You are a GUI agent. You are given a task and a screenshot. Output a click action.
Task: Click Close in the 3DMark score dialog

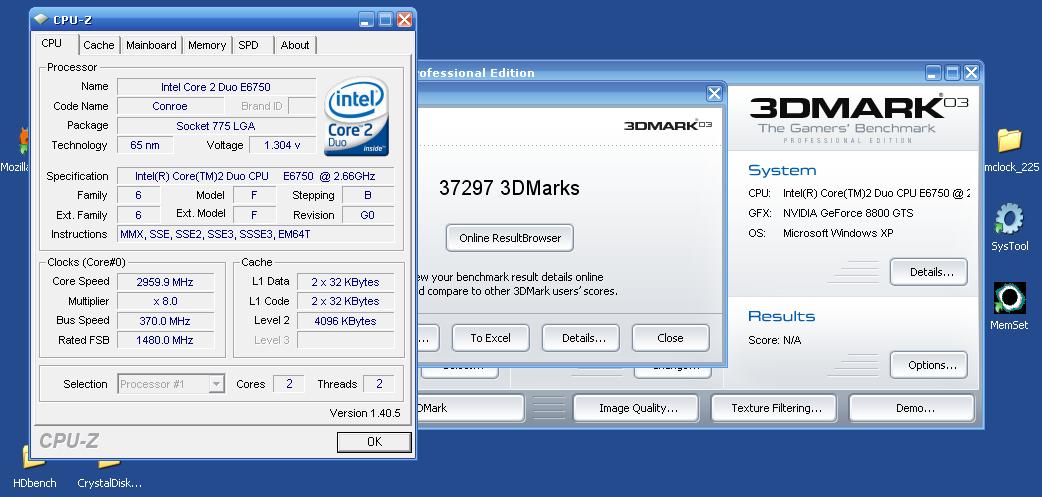(670, 338)
